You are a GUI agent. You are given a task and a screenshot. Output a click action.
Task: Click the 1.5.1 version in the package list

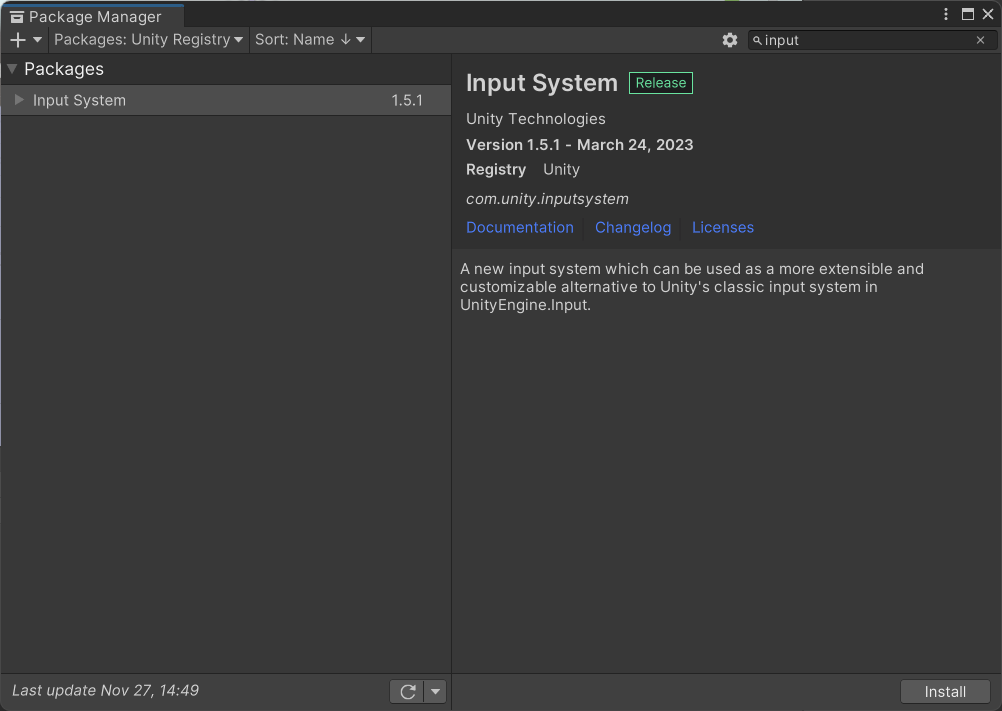[407, 100]
